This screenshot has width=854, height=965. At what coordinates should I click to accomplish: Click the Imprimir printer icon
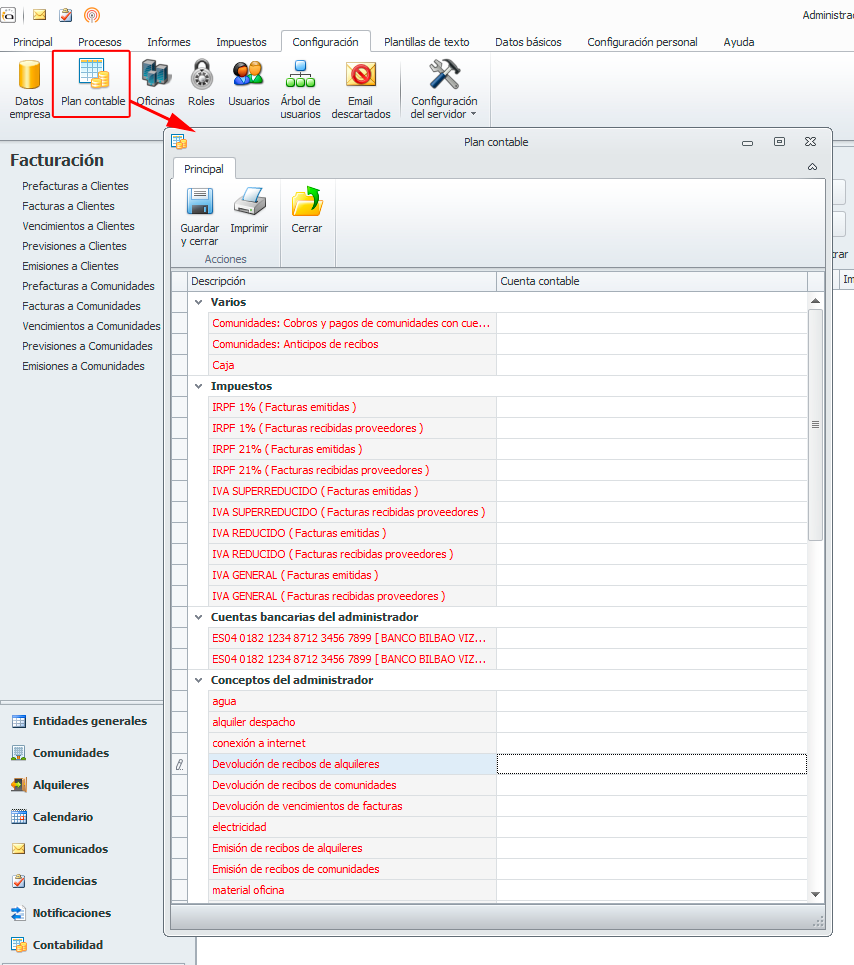pyautogui.click(x=249, y=204)
